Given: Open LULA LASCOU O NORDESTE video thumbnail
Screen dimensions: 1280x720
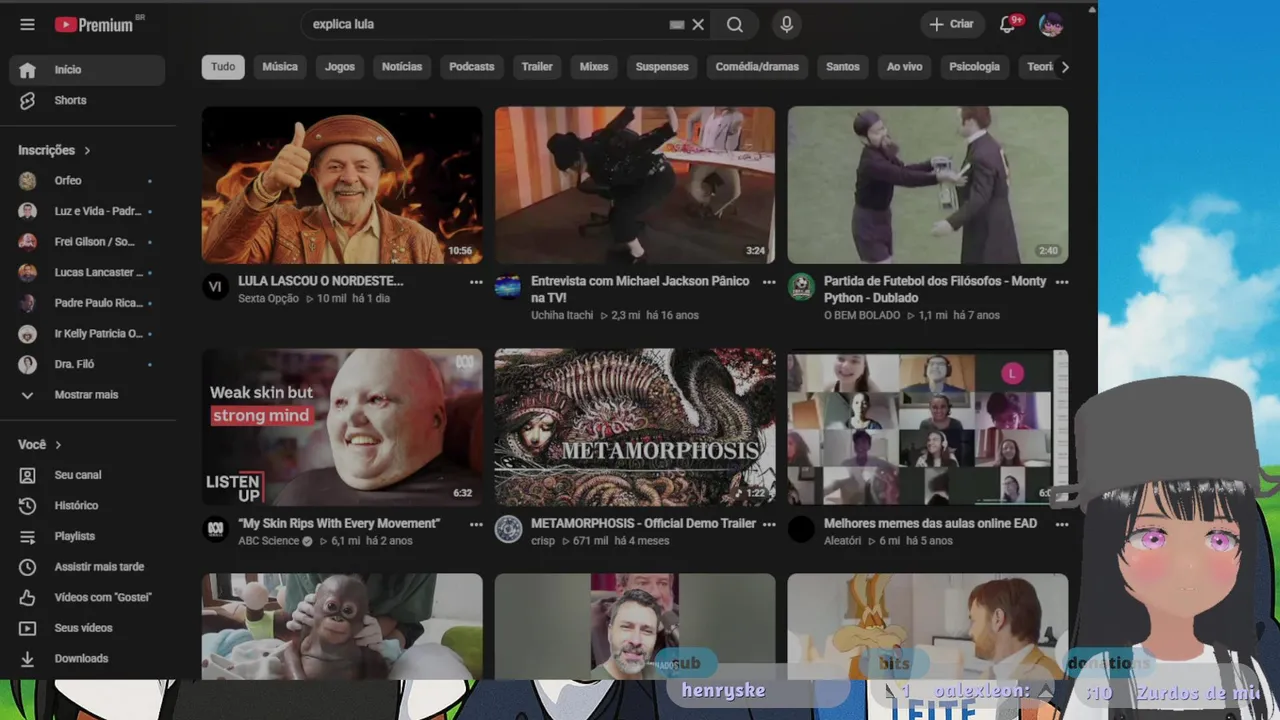Looking at the screenshot, I should click(342, 185).
